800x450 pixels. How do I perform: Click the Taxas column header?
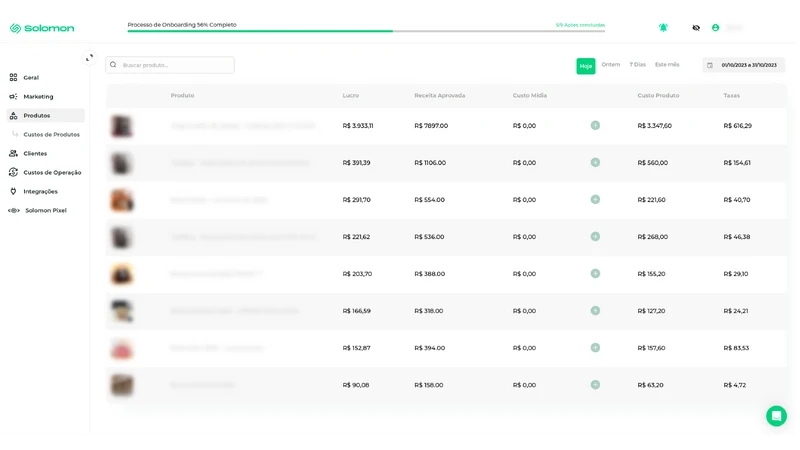731,95
